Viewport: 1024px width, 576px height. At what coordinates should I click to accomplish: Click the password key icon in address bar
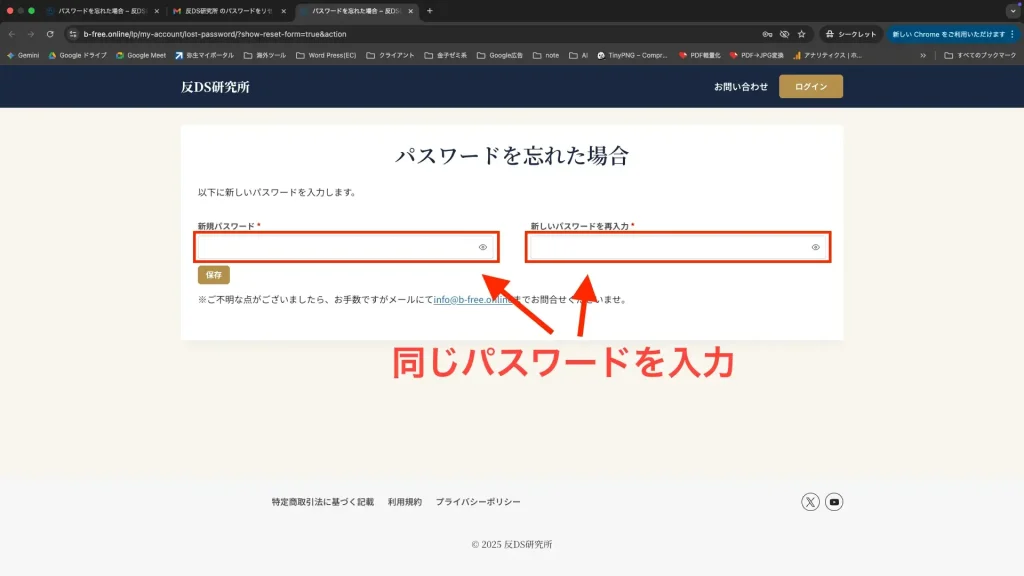click(x=767, y=34)
